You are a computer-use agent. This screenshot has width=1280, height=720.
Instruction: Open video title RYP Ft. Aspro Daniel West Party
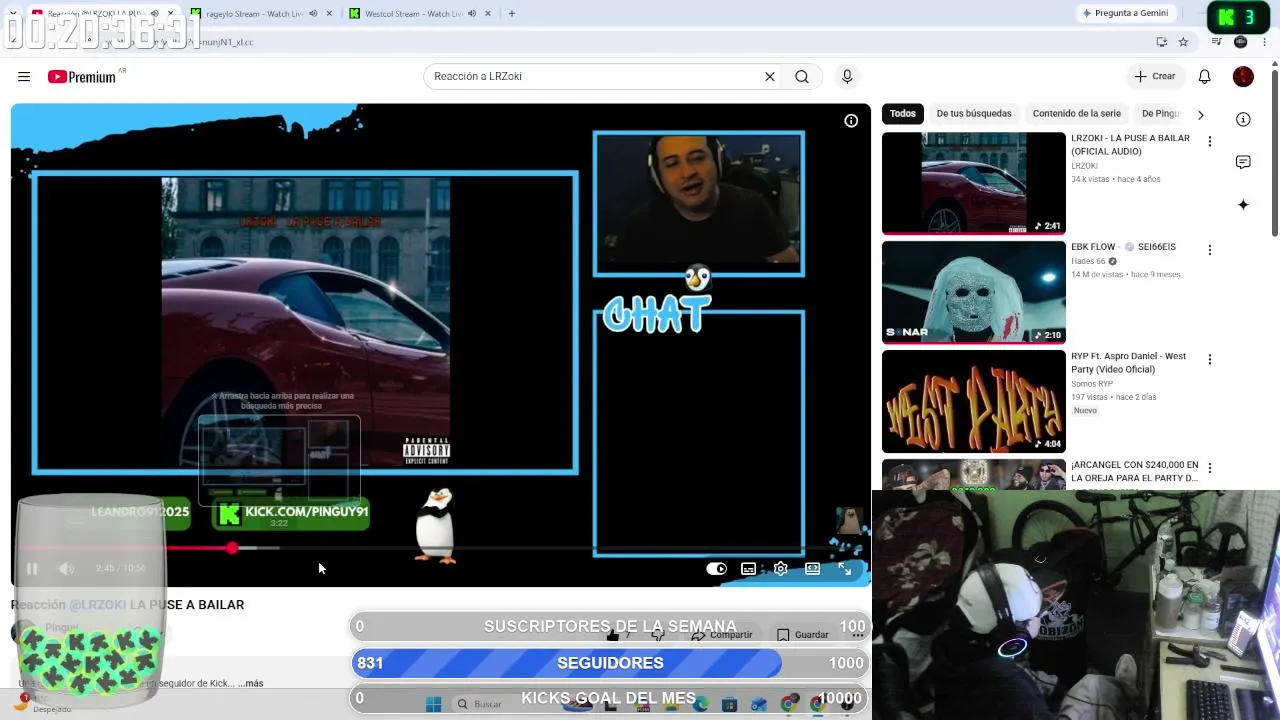point(1128,363)
